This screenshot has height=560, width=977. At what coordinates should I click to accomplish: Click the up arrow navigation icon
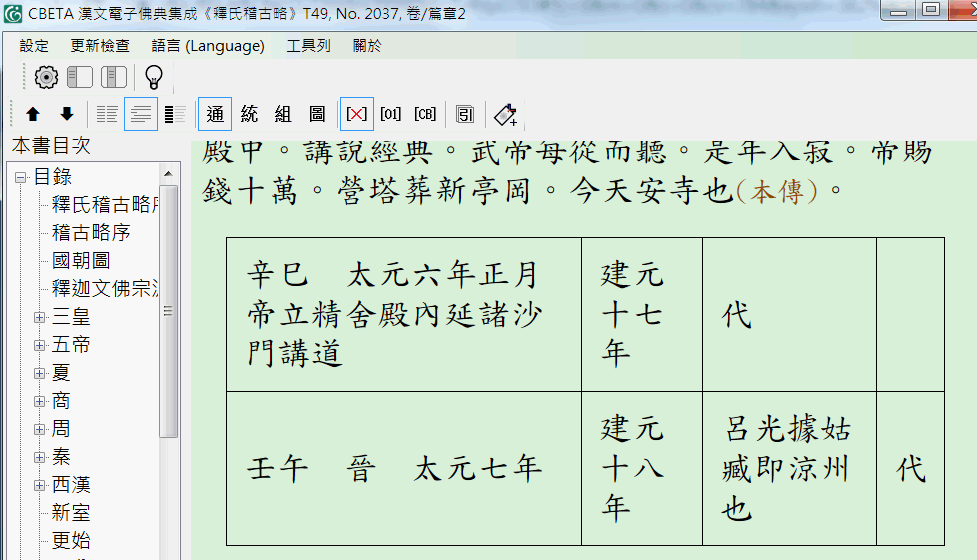(33, 115)
